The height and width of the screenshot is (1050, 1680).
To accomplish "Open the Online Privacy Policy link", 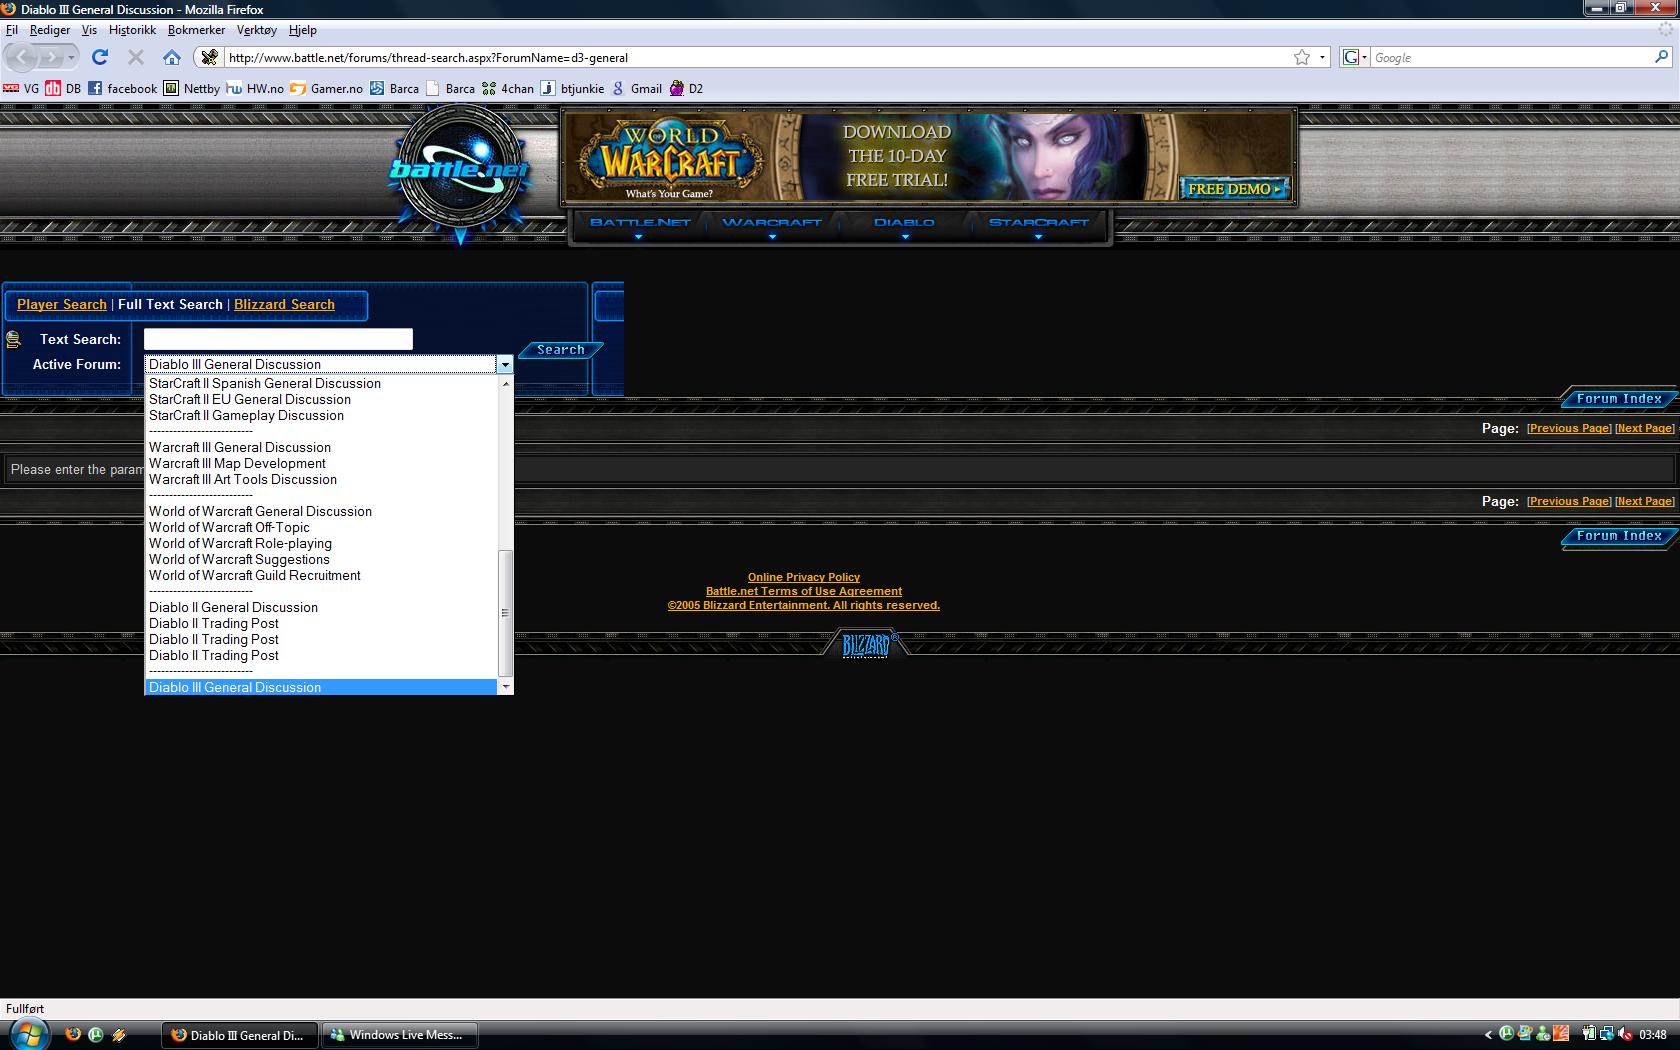I will [x=804, y=577].
